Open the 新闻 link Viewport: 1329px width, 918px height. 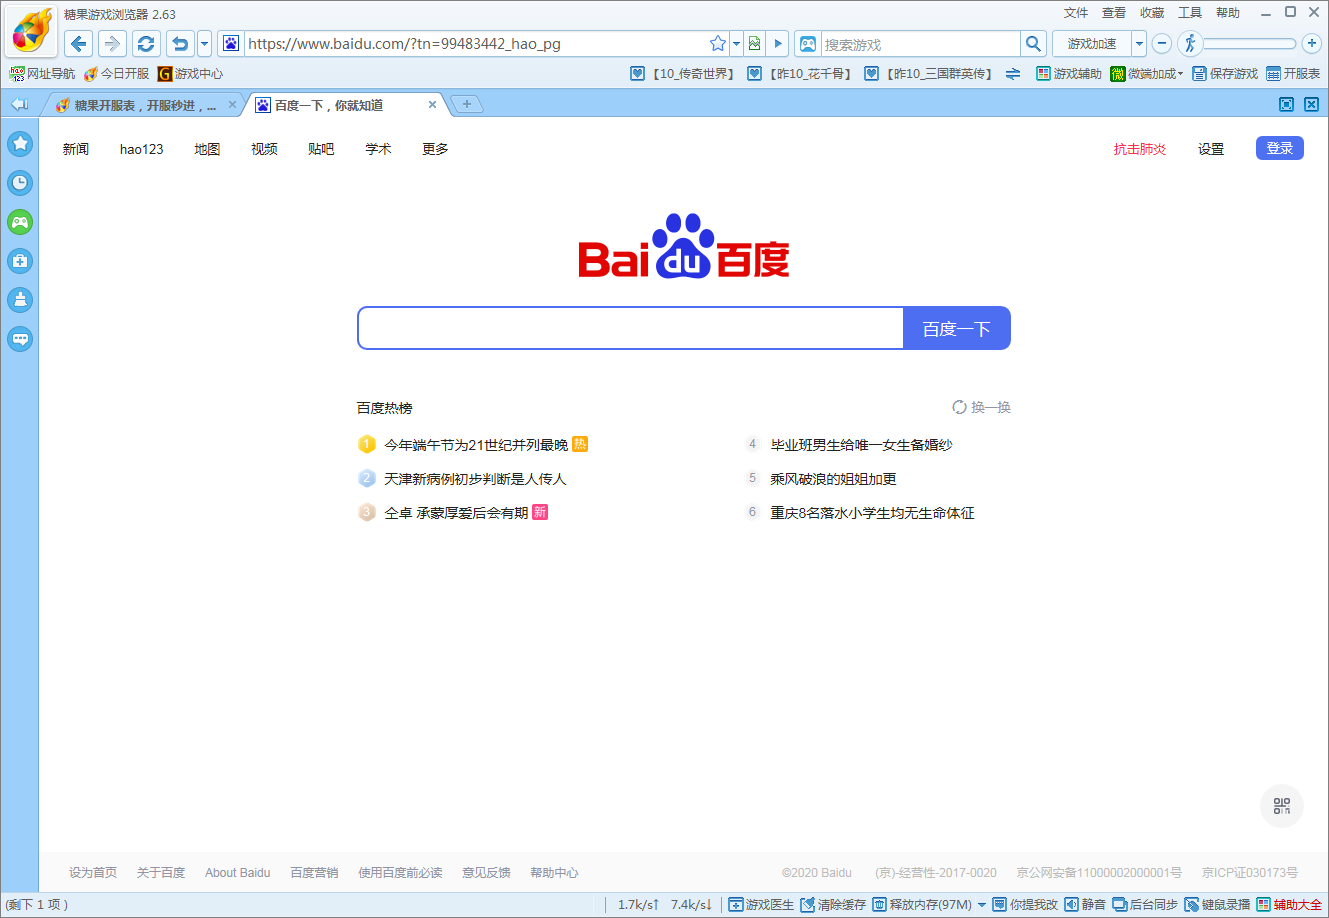click(76, 149)
